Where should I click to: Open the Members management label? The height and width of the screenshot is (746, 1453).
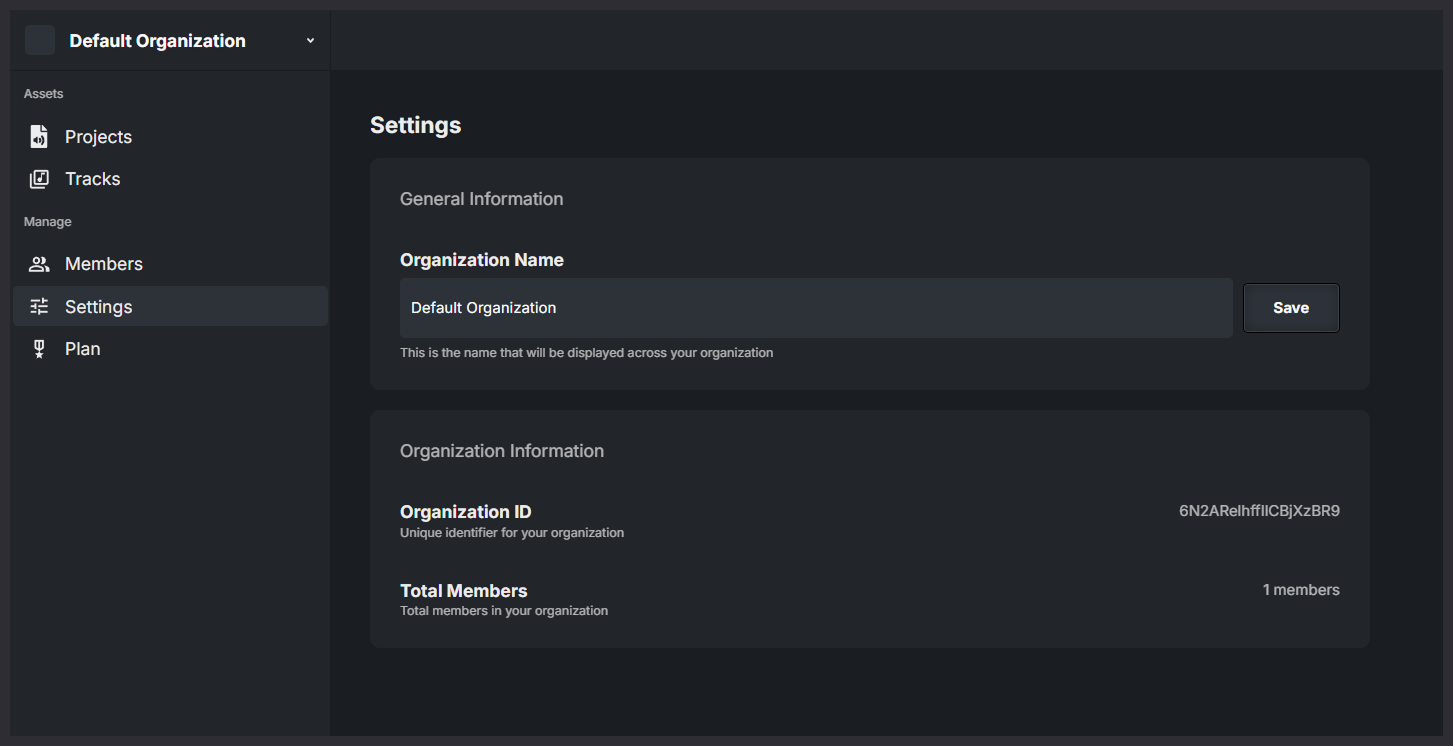point(104,264)
